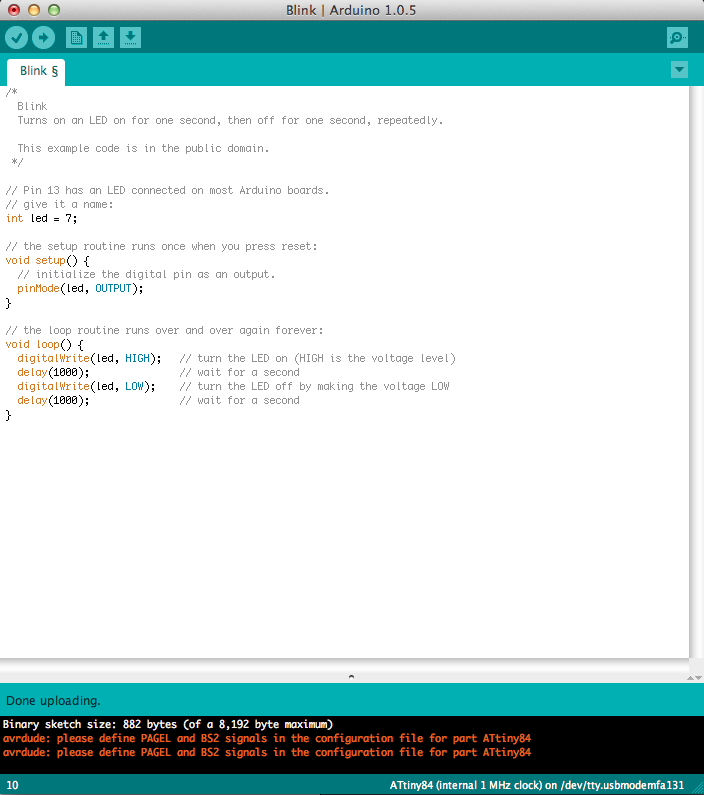
Task: Click the ATtiny84 board and port status text
Action: click(x=537, y=785)
